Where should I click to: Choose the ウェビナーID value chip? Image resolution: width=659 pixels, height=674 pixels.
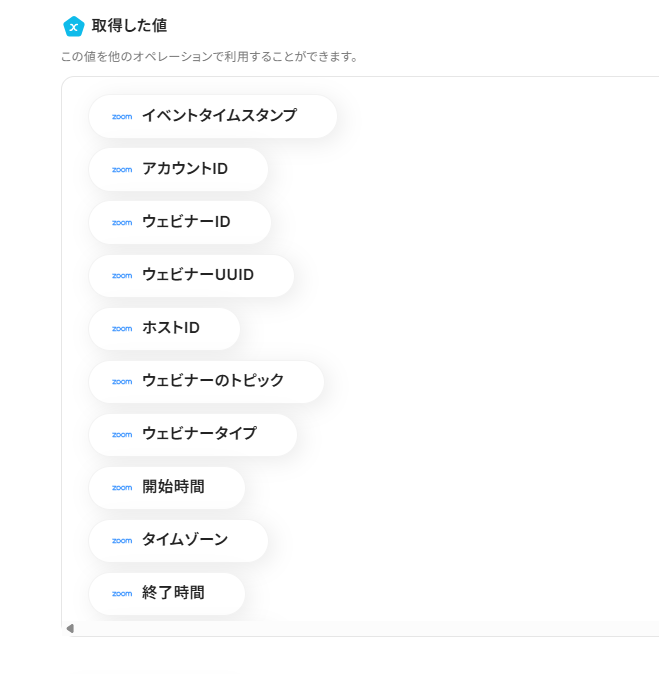(180, 222)
